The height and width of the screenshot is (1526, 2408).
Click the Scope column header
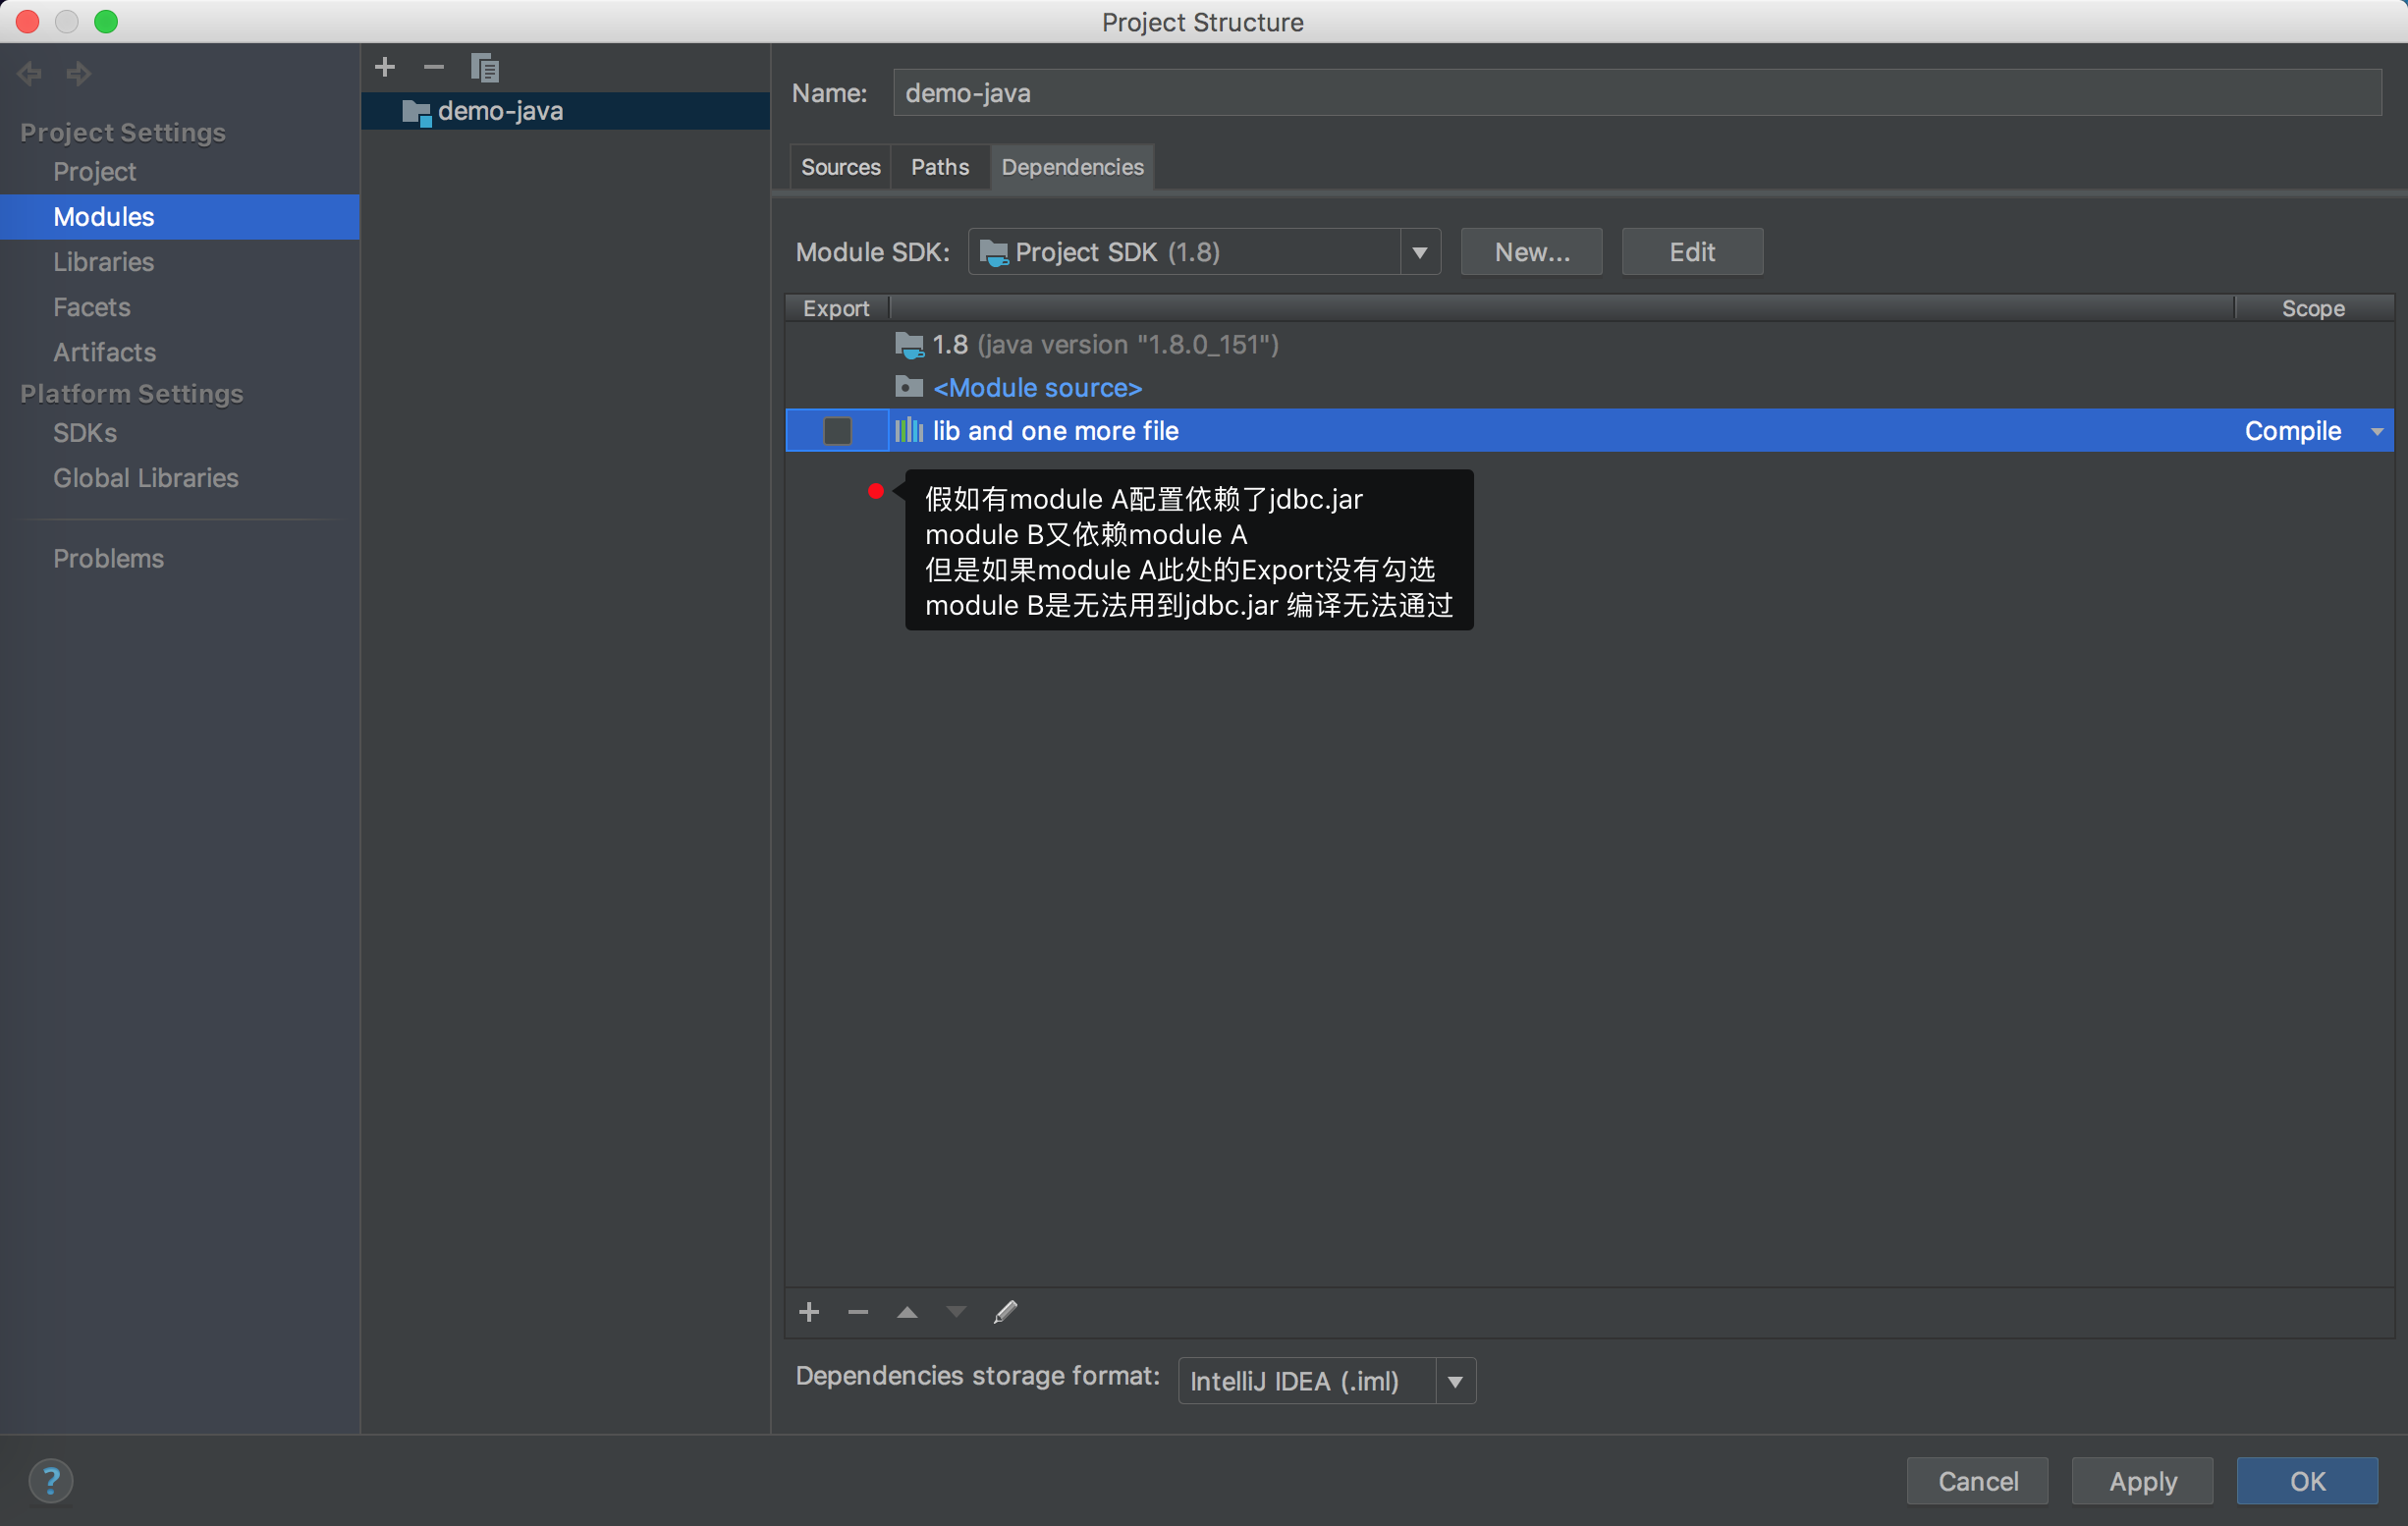[x=2313, y=308]
